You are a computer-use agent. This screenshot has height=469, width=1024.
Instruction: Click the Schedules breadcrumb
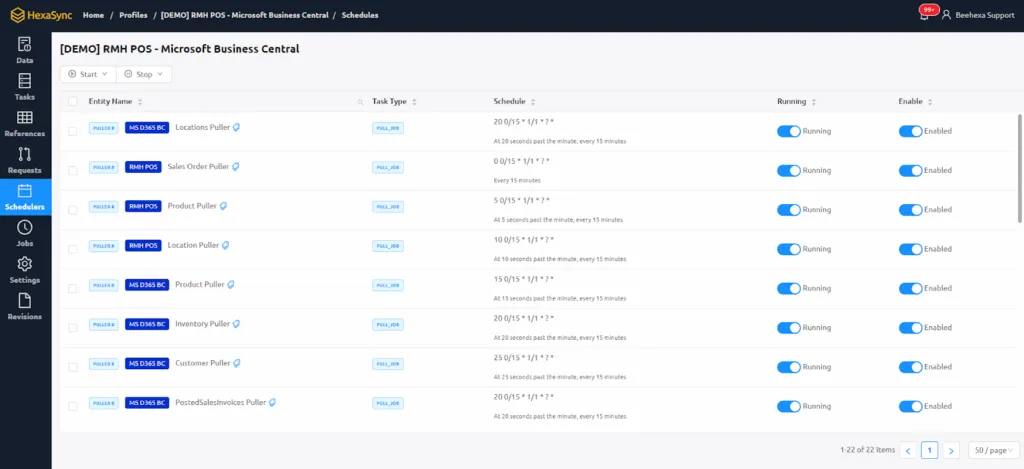click(360, 15)
